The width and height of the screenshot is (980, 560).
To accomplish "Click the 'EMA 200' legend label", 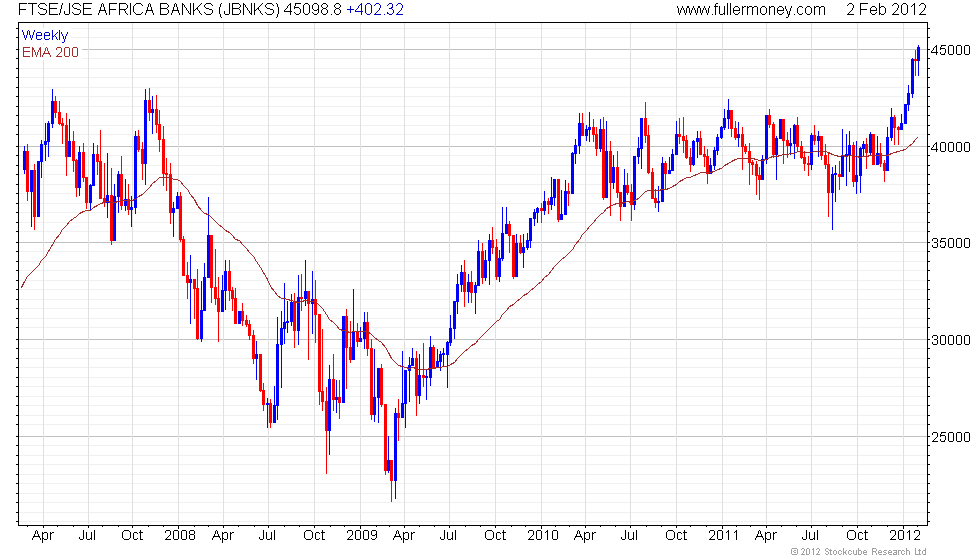I will point(50,52).
